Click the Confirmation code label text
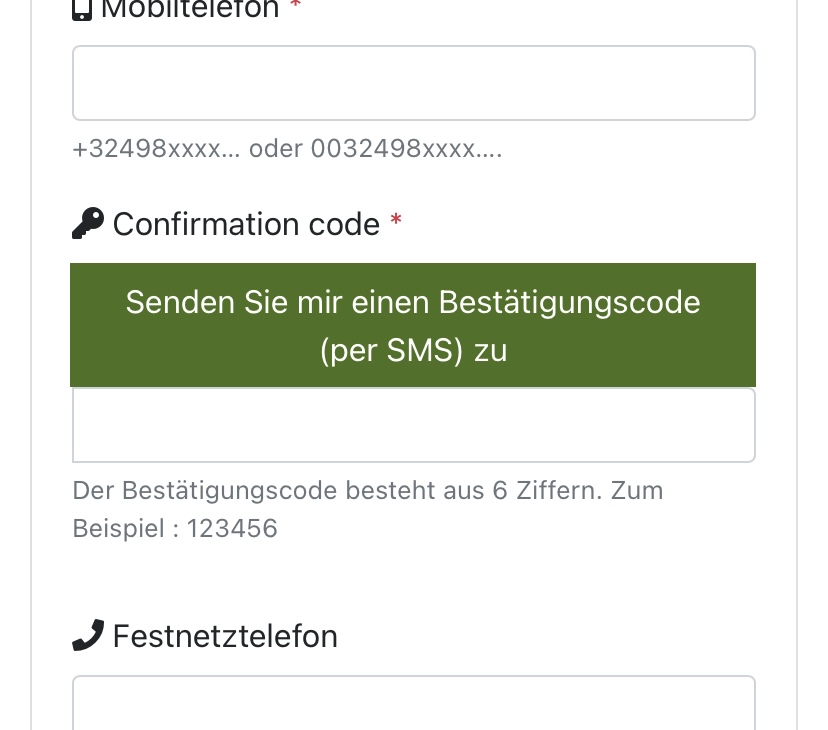This screenshot has width=828, height=730. coord(246,224)
